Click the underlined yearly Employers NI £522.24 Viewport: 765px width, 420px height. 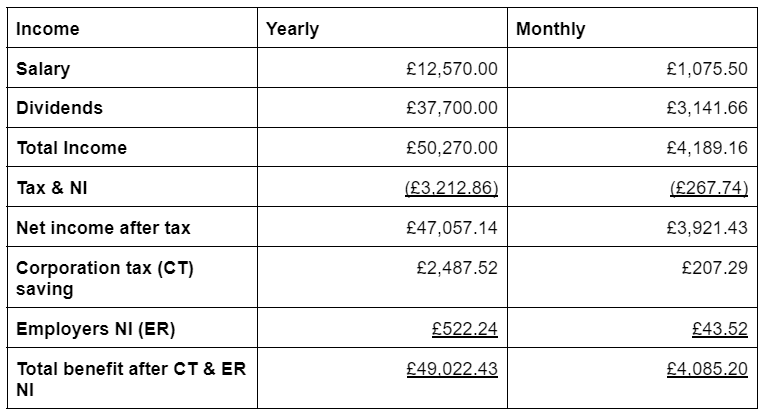tap(464, 328)
